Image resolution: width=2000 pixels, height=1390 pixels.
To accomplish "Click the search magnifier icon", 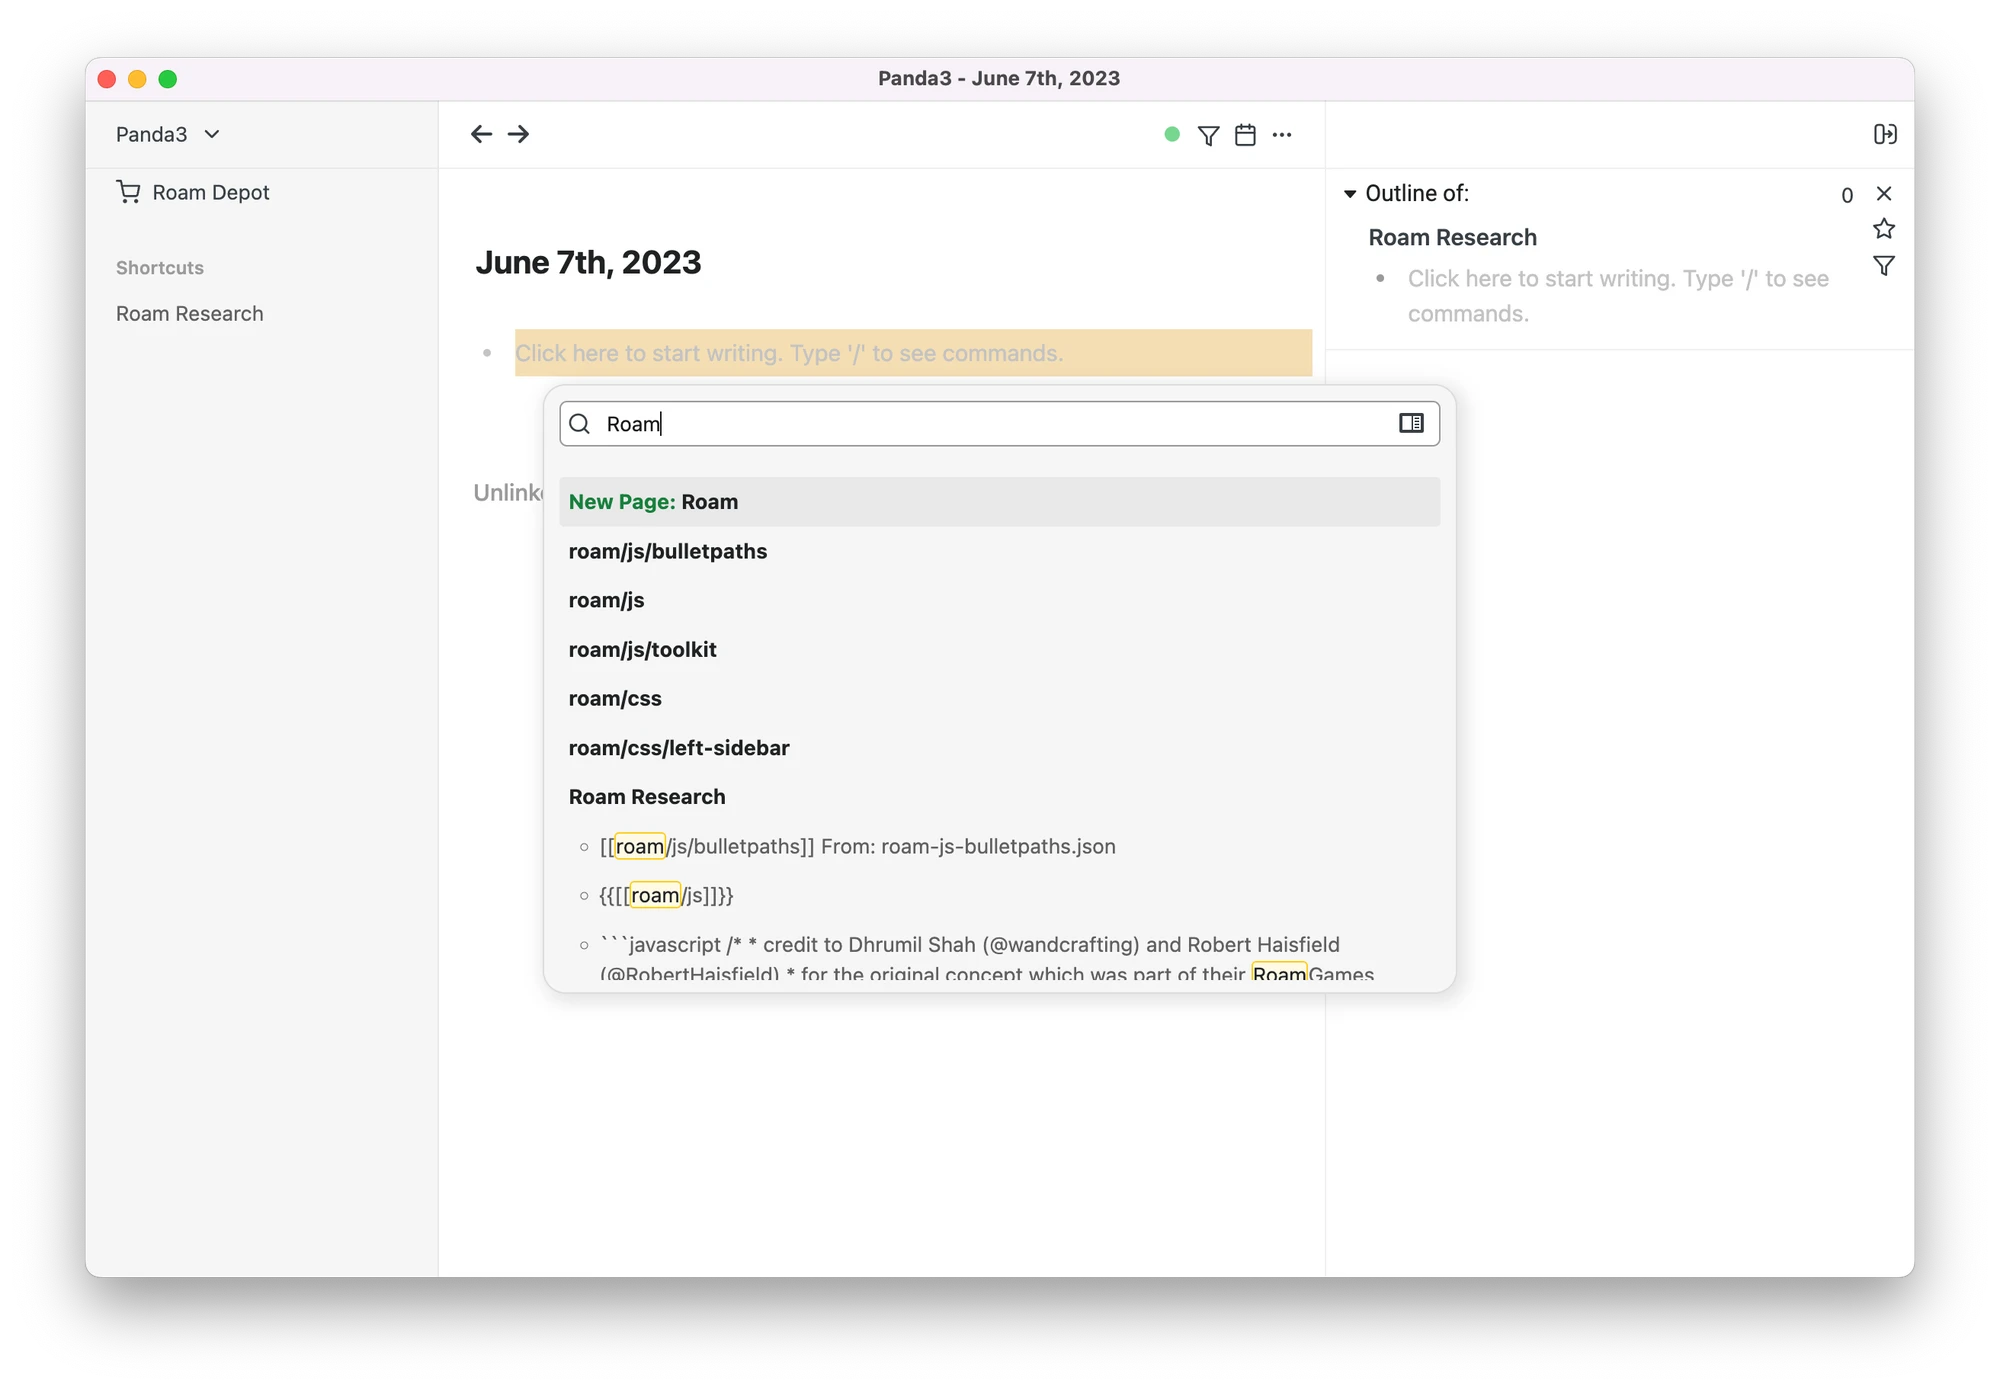I will (580, 424).
